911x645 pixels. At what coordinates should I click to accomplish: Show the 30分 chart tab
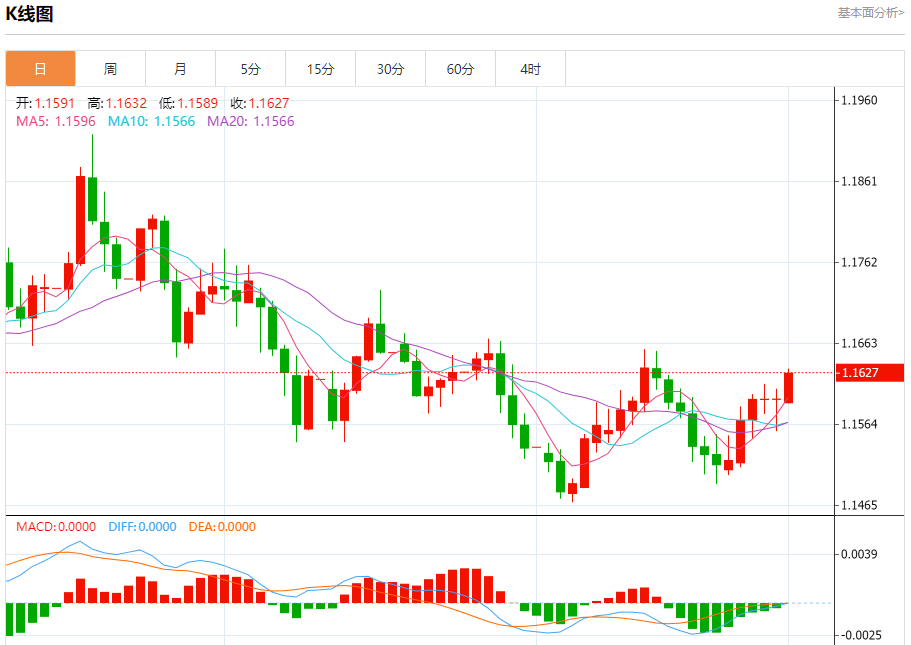(390, 69)
